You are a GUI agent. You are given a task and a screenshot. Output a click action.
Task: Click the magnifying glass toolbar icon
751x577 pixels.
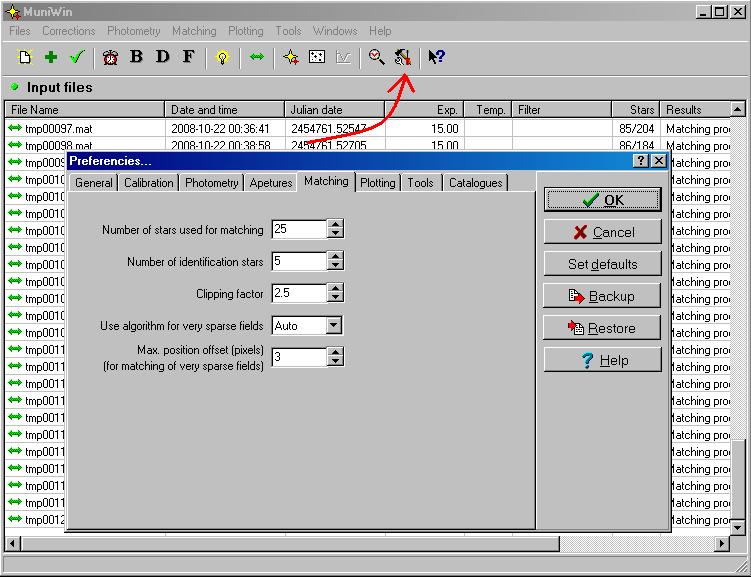coord(376,57)
